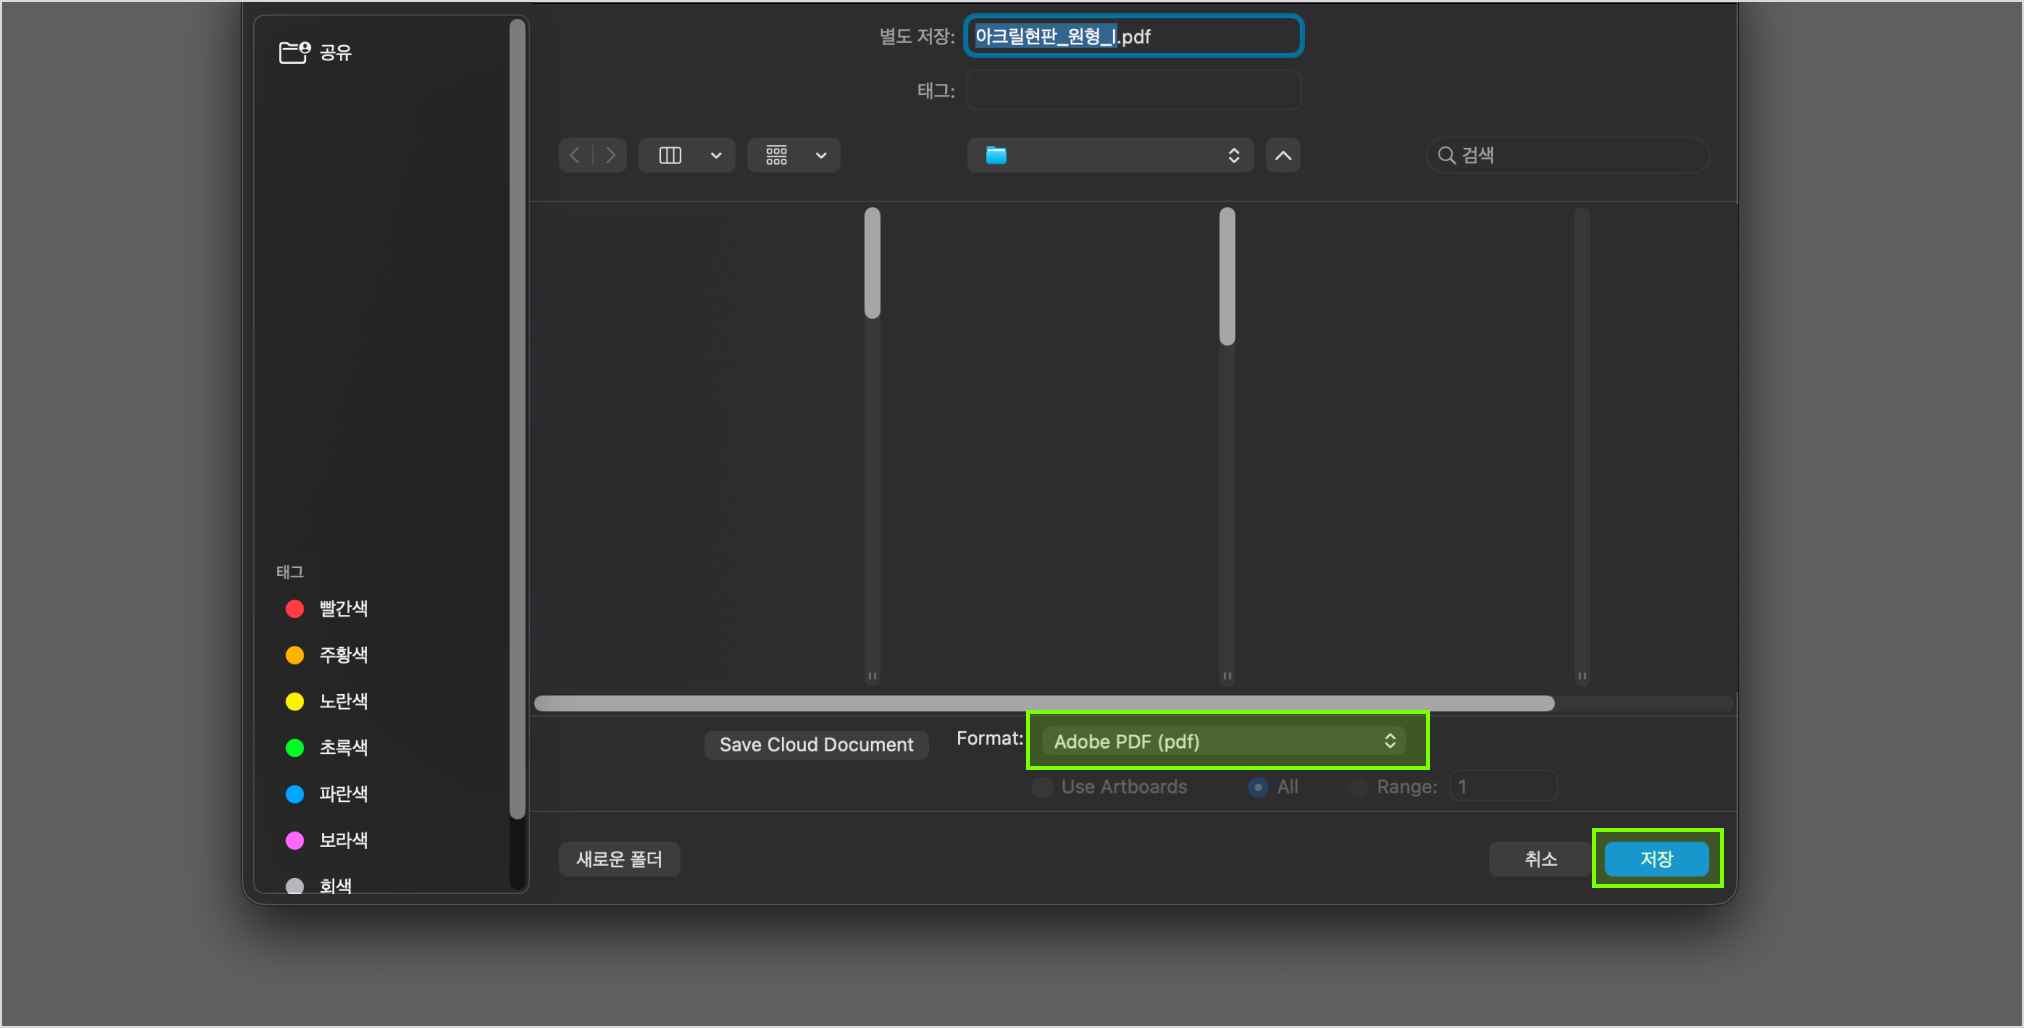The height and width of the screenshot is (1028, 2024).
Task: Click the Save Cloud Document button
Action: tap(816, 745)
